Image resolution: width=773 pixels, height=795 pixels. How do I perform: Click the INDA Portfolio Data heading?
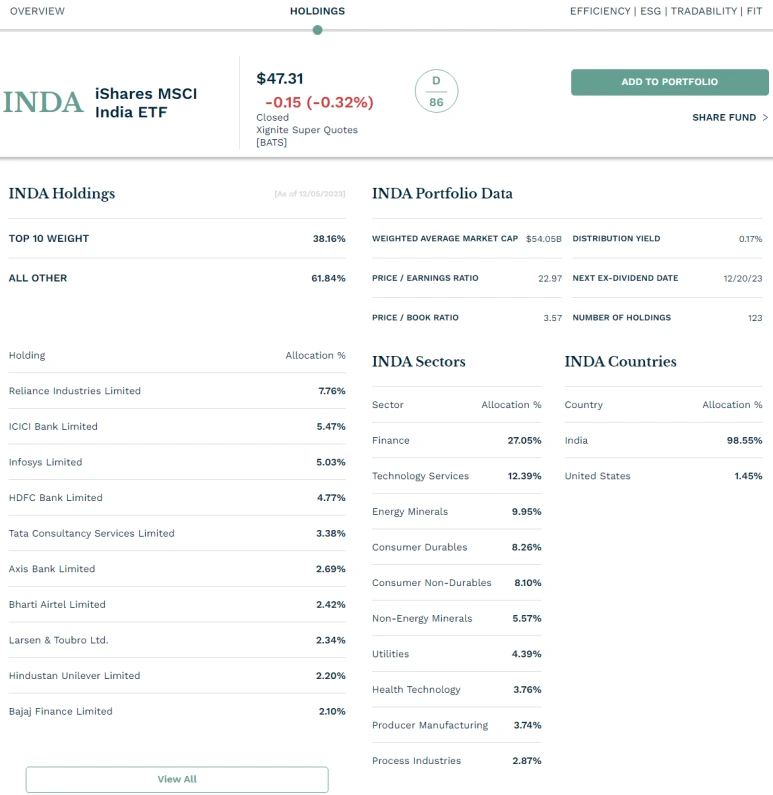tap(442, 194)
